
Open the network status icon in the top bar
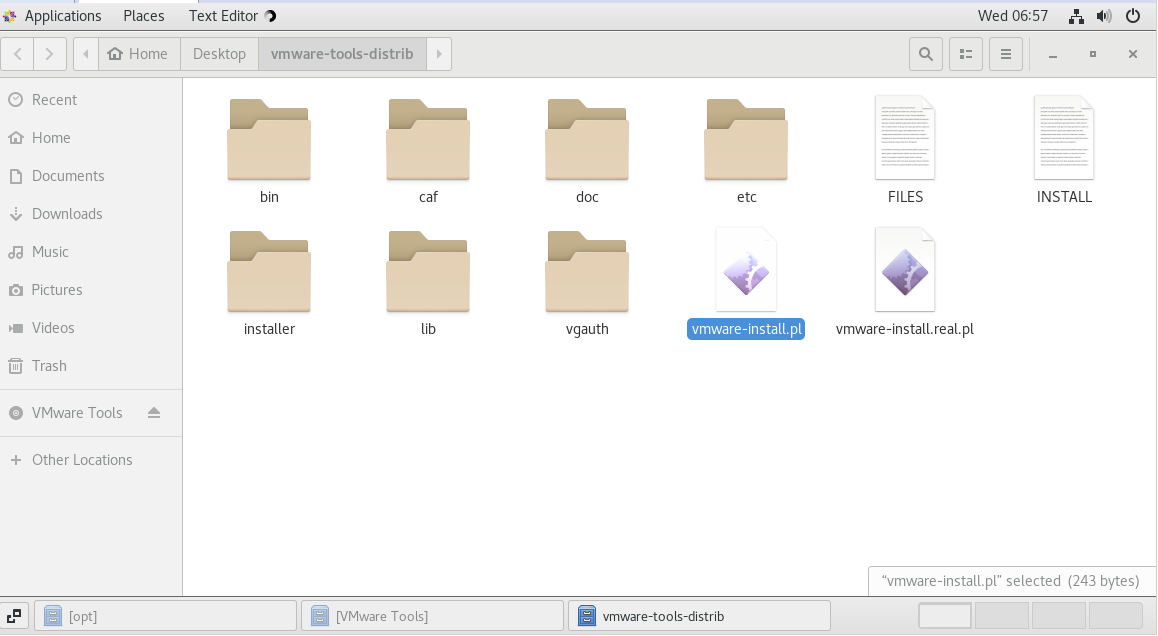pos(1076,16)
